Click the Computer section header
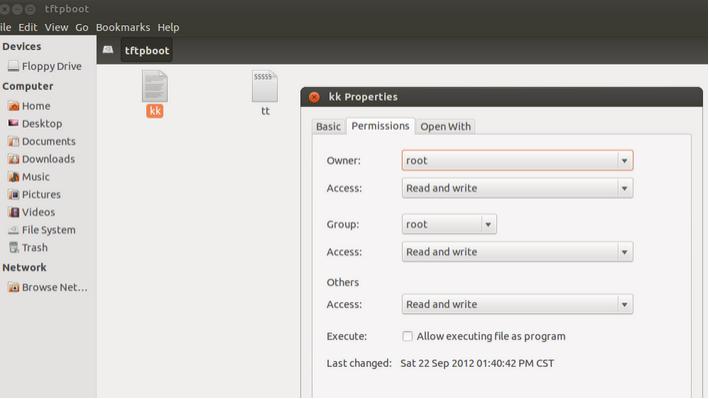The width and height of the screenshot is (709, 399). pyautogui.click(x=28, y=86)
